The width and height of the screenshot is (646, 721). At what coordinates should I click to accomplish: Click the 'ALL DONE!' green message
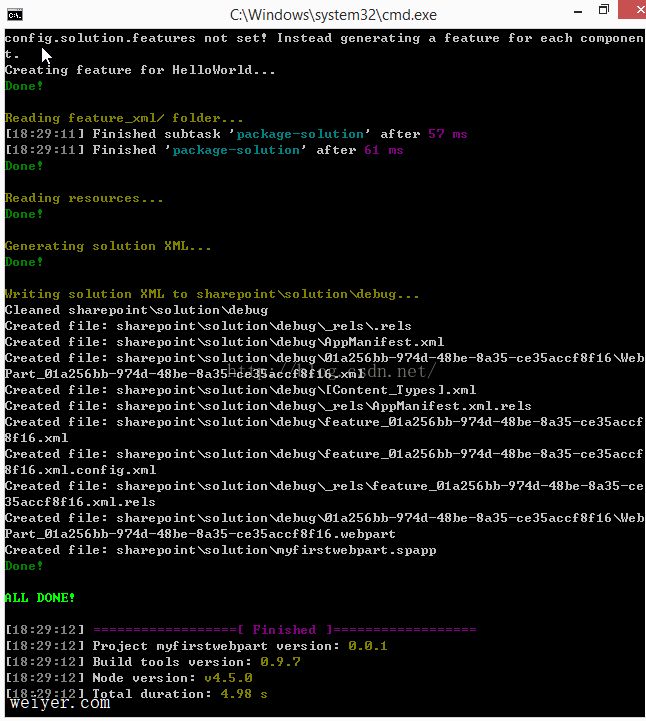click(40, 598)
